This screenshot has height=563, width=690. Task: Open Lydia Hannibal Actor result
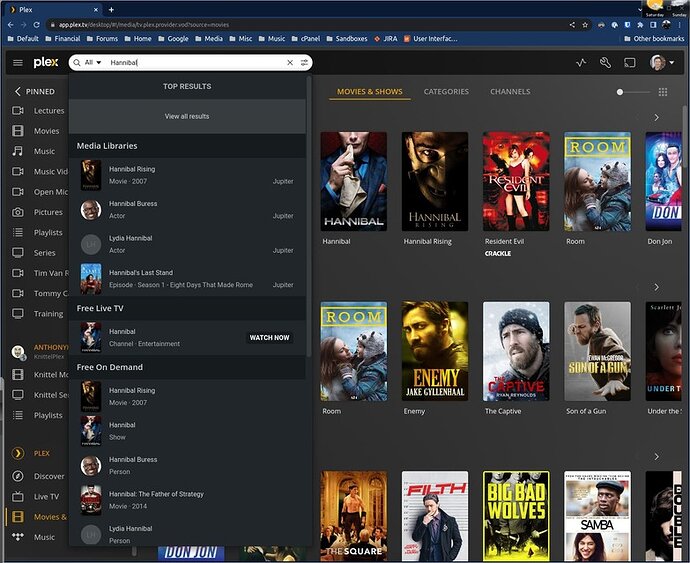click(x=187, y=244)
